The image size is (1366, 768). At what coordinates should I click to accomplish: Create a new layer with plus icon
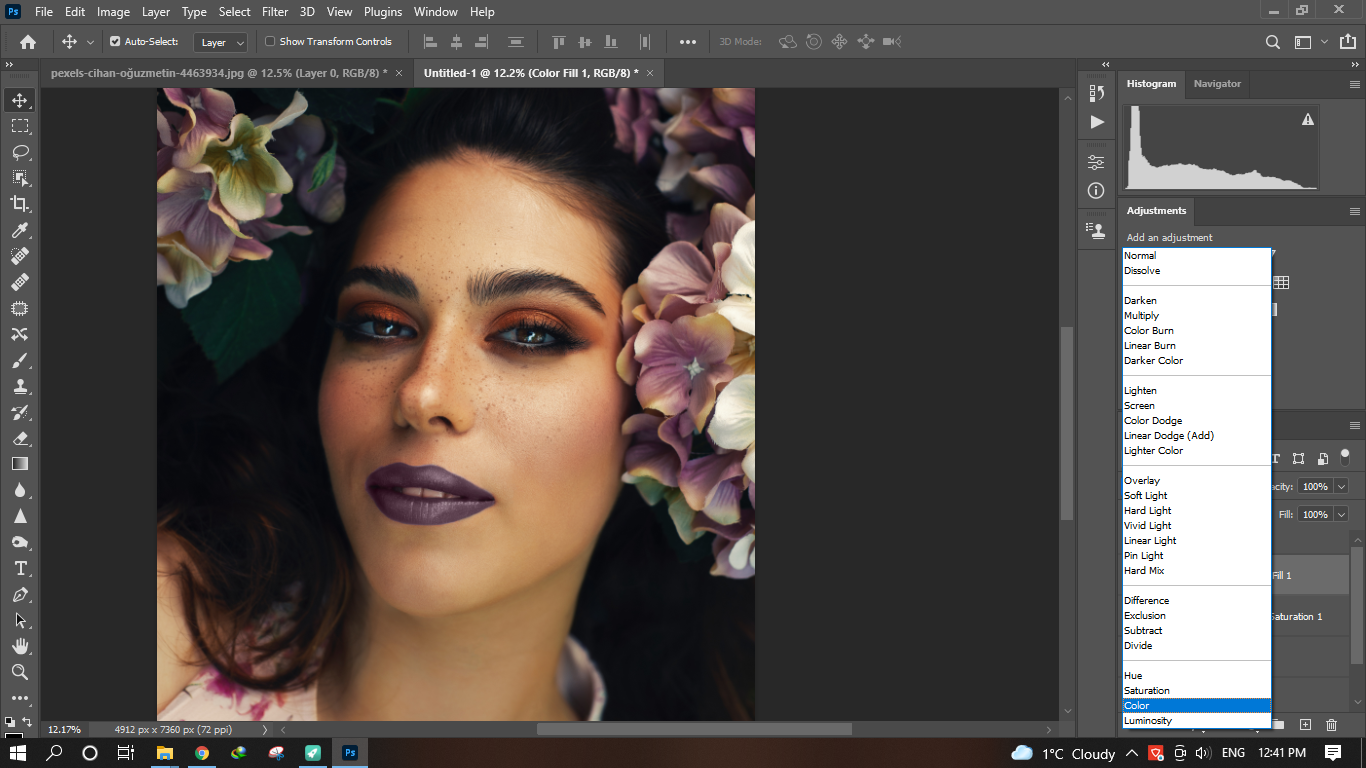(x=1305, y=724)
